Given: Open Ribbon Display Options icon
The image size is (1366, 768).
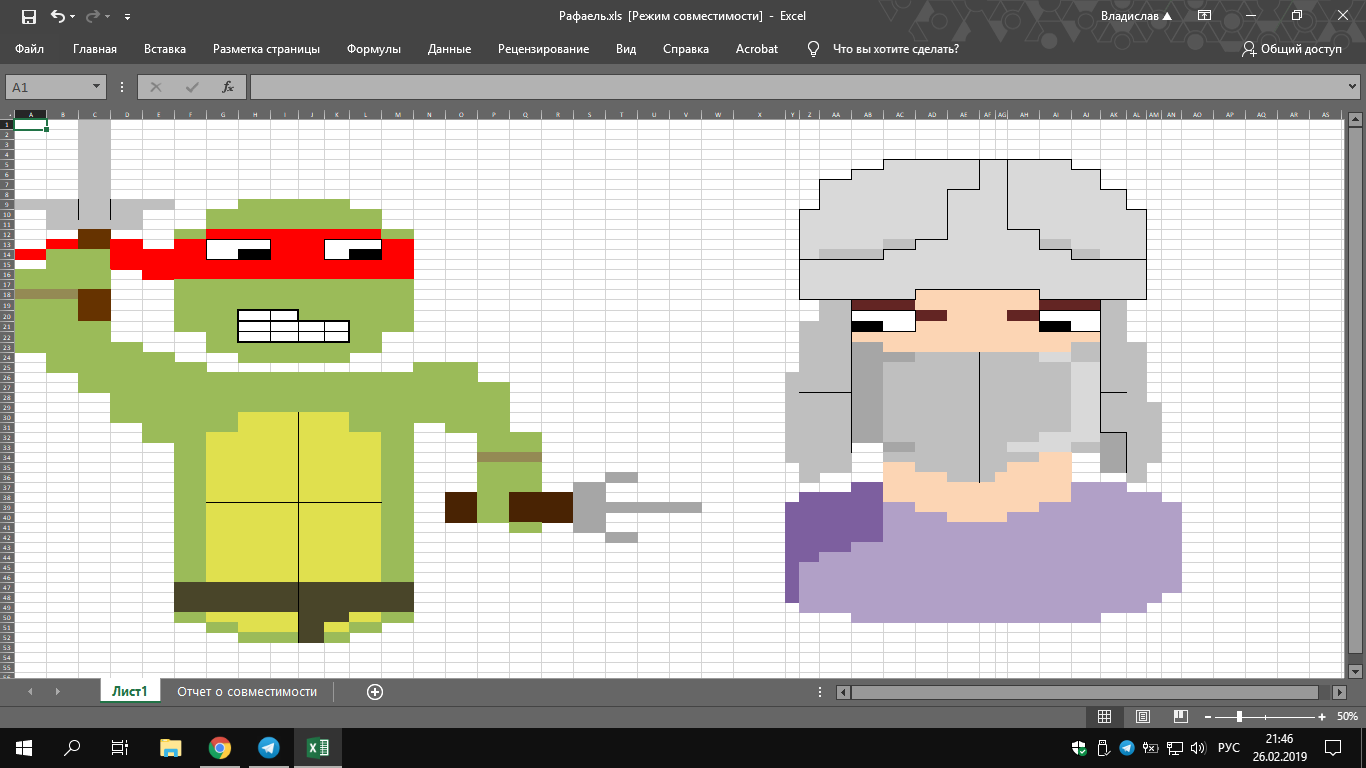Looking at the screenshot, I should click(1204, 16).
